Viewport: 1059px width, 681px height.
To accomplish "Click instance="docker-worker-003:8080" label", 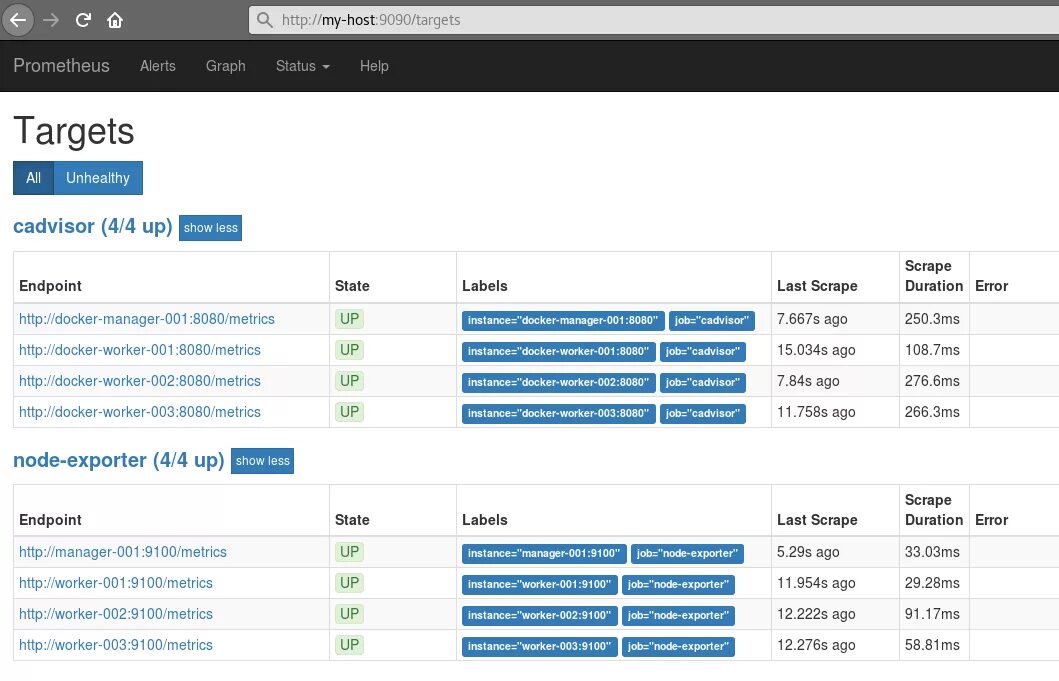I will (x=559, y=414).
